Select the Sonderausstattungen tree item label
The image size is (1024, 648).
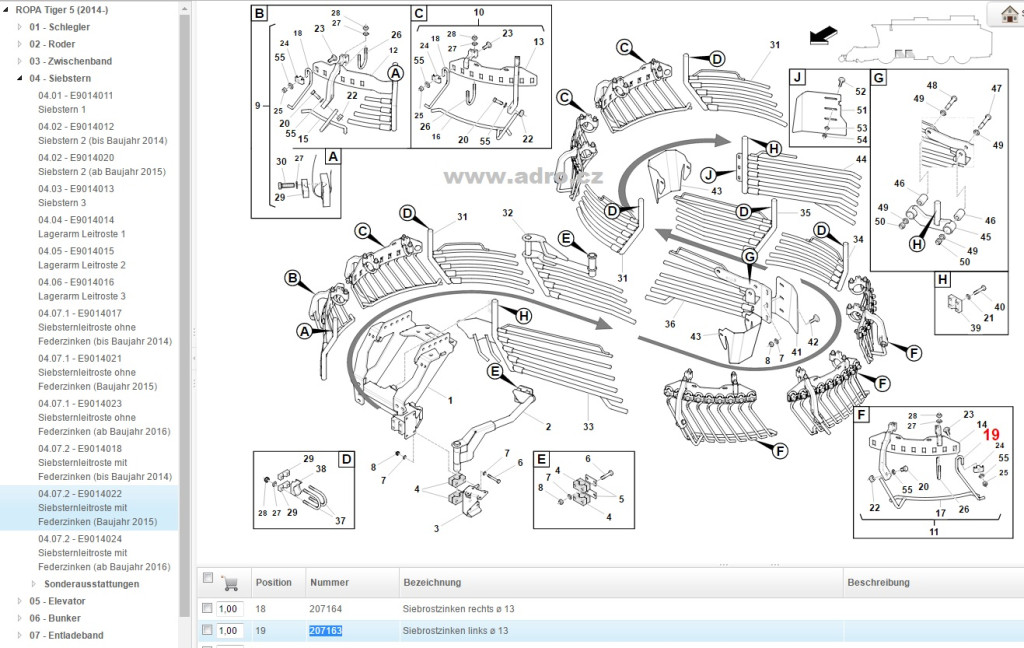[91, 584]
